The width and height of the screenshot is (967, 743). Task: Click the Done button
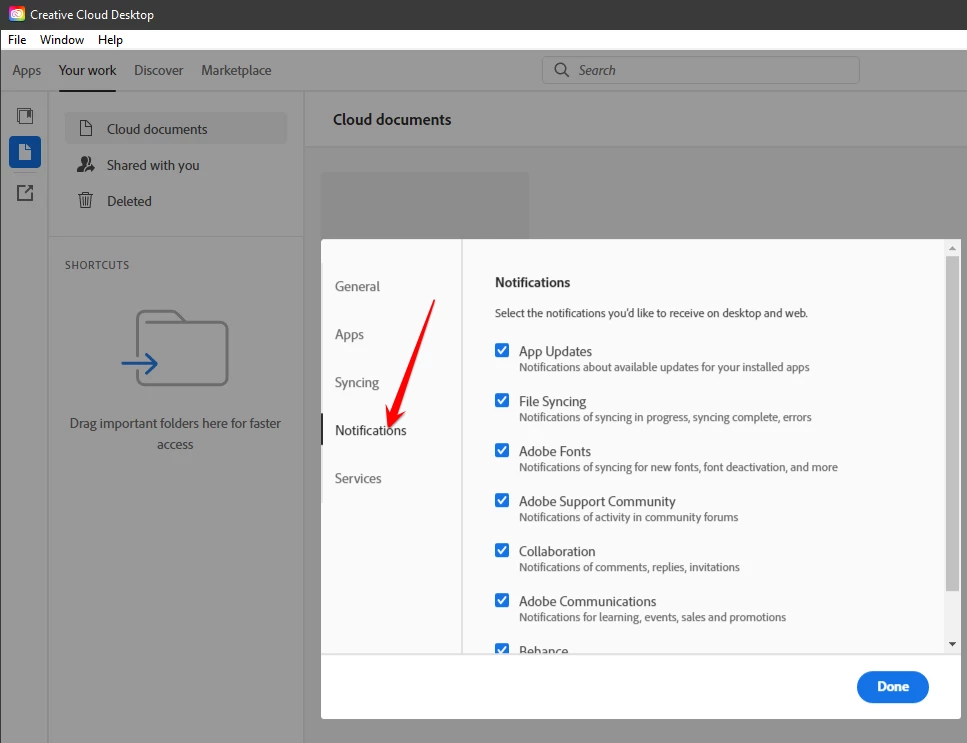pos(892,686)
